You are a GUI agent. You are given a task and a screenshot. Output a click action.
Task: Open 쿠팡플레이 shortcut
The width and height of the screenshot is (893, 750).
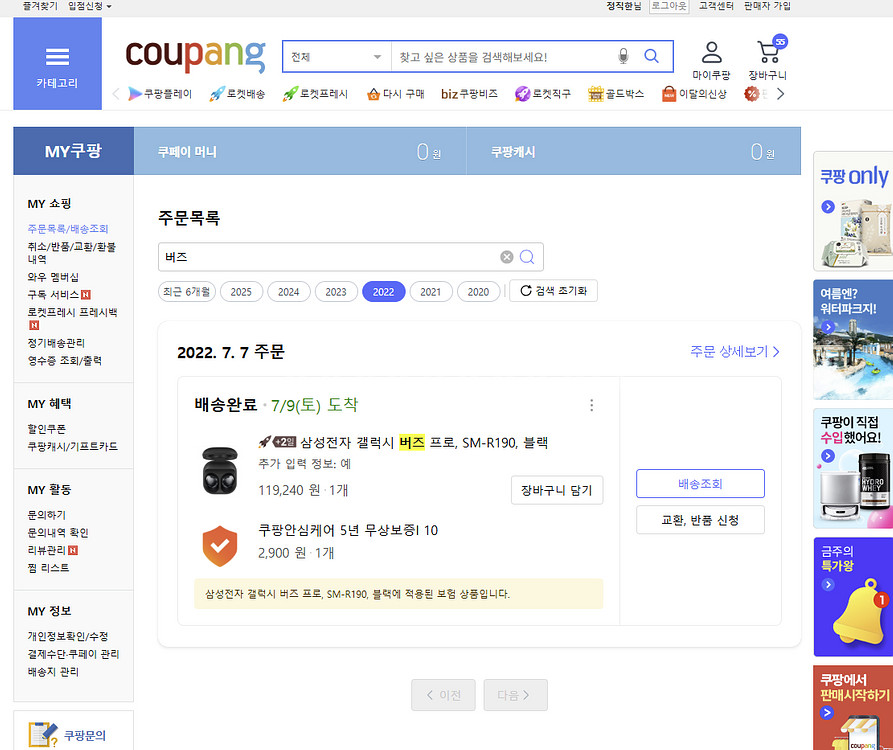[160, 94]
